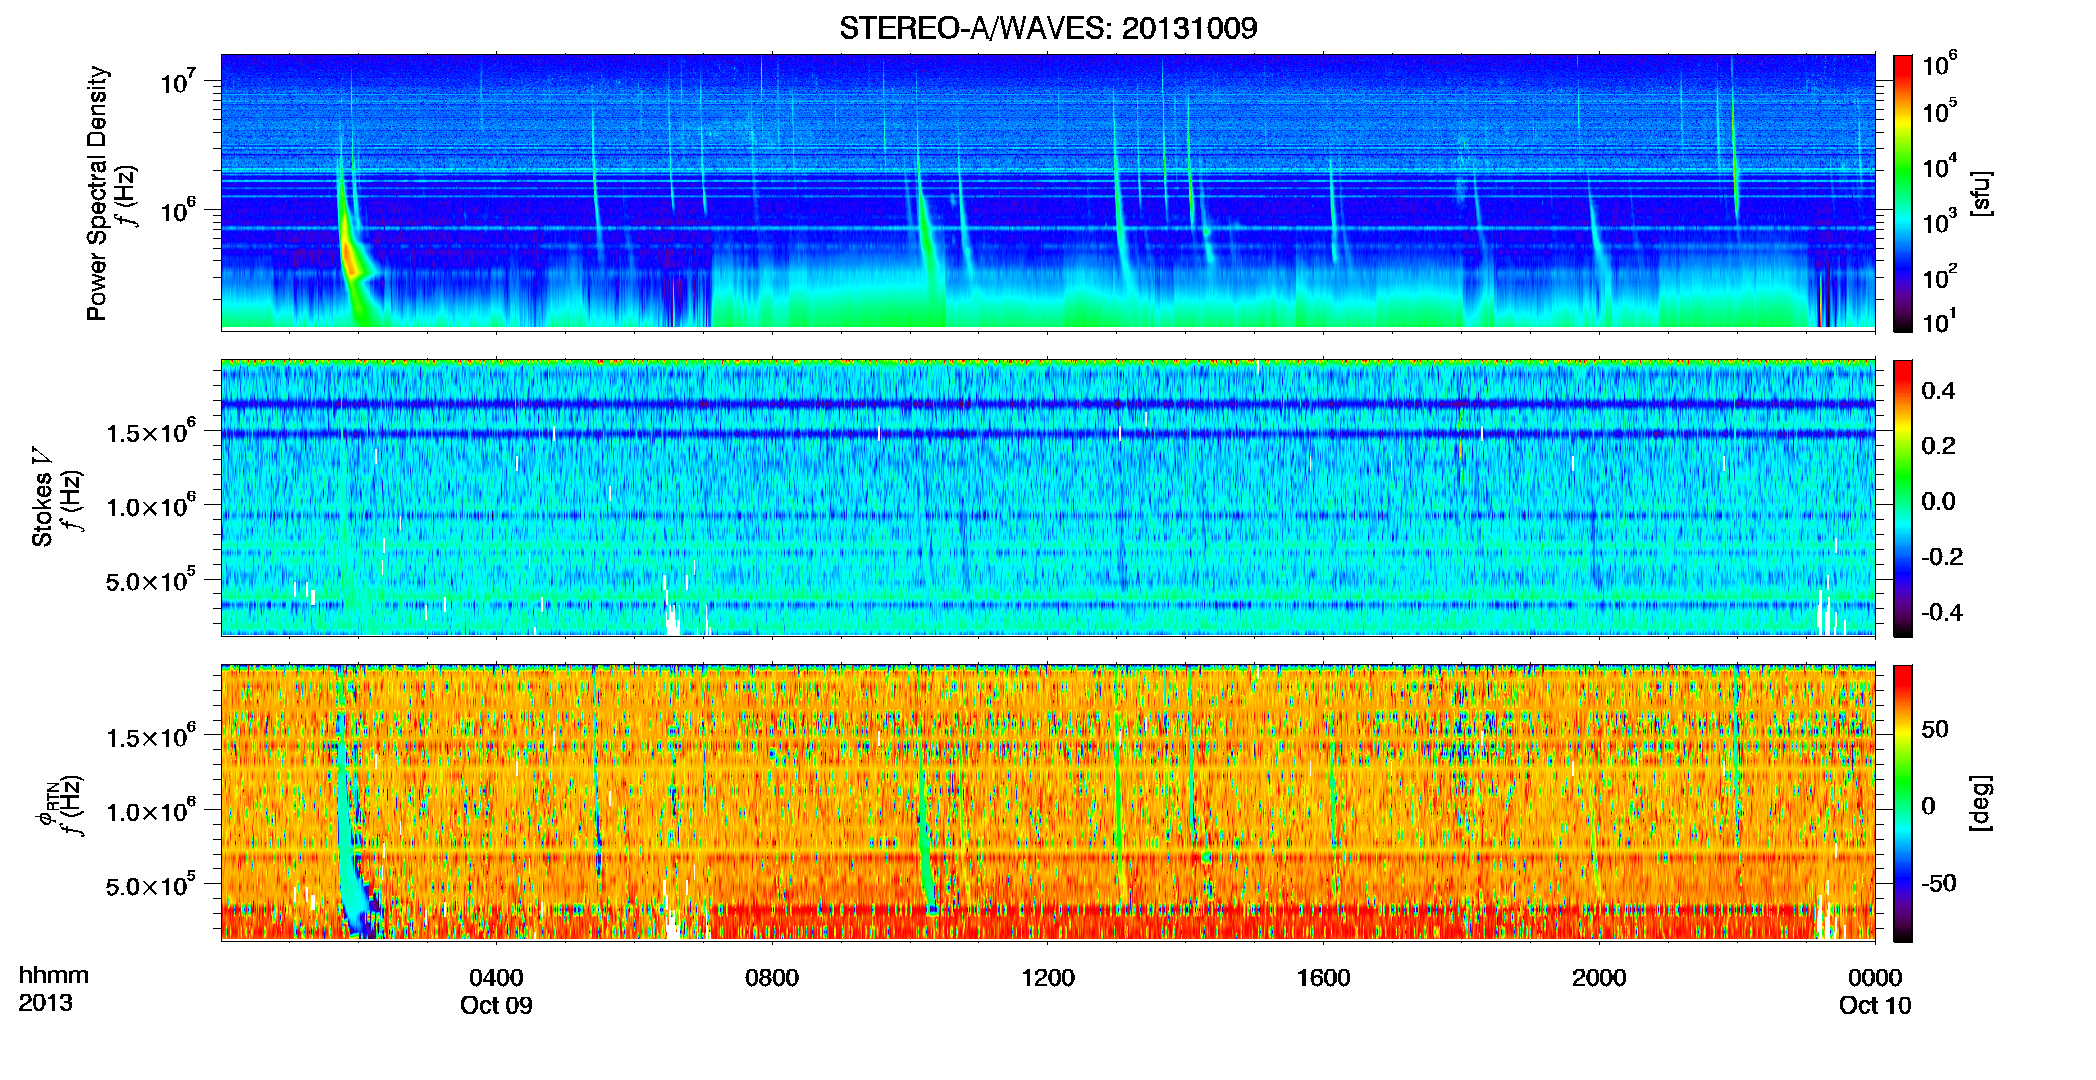Click 1.0×10^6 tick on Stokes V panel

click(x=151, y=506)
